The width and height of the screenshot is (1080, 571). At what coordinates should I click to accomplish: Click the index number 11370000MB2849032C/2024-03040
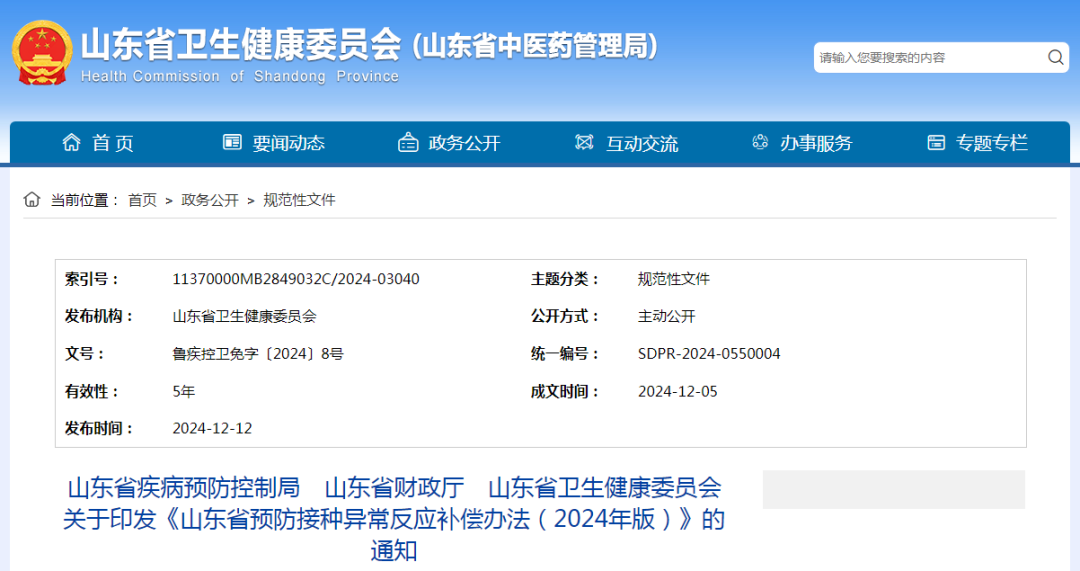coord(296,279)
